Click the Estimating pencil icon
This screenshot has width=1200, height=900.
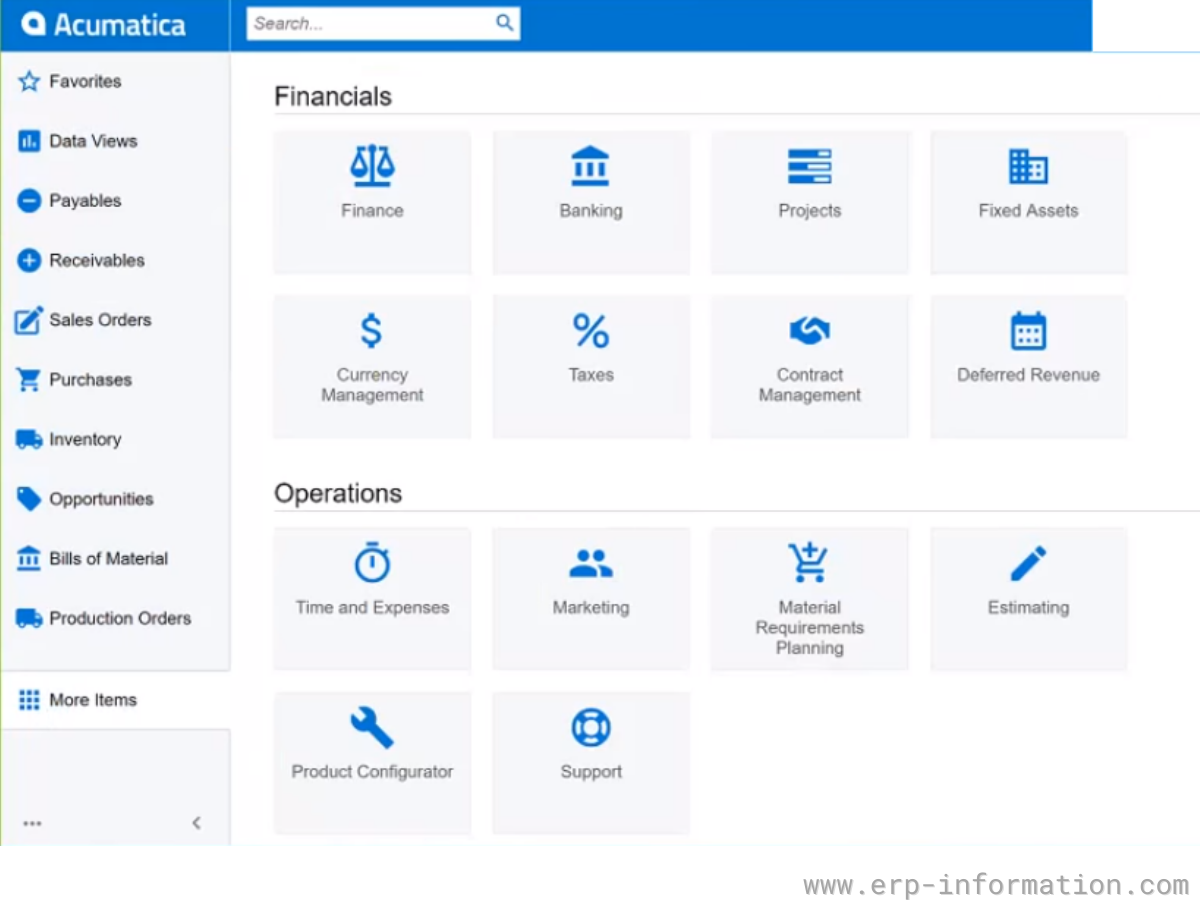coord(1028,563)
